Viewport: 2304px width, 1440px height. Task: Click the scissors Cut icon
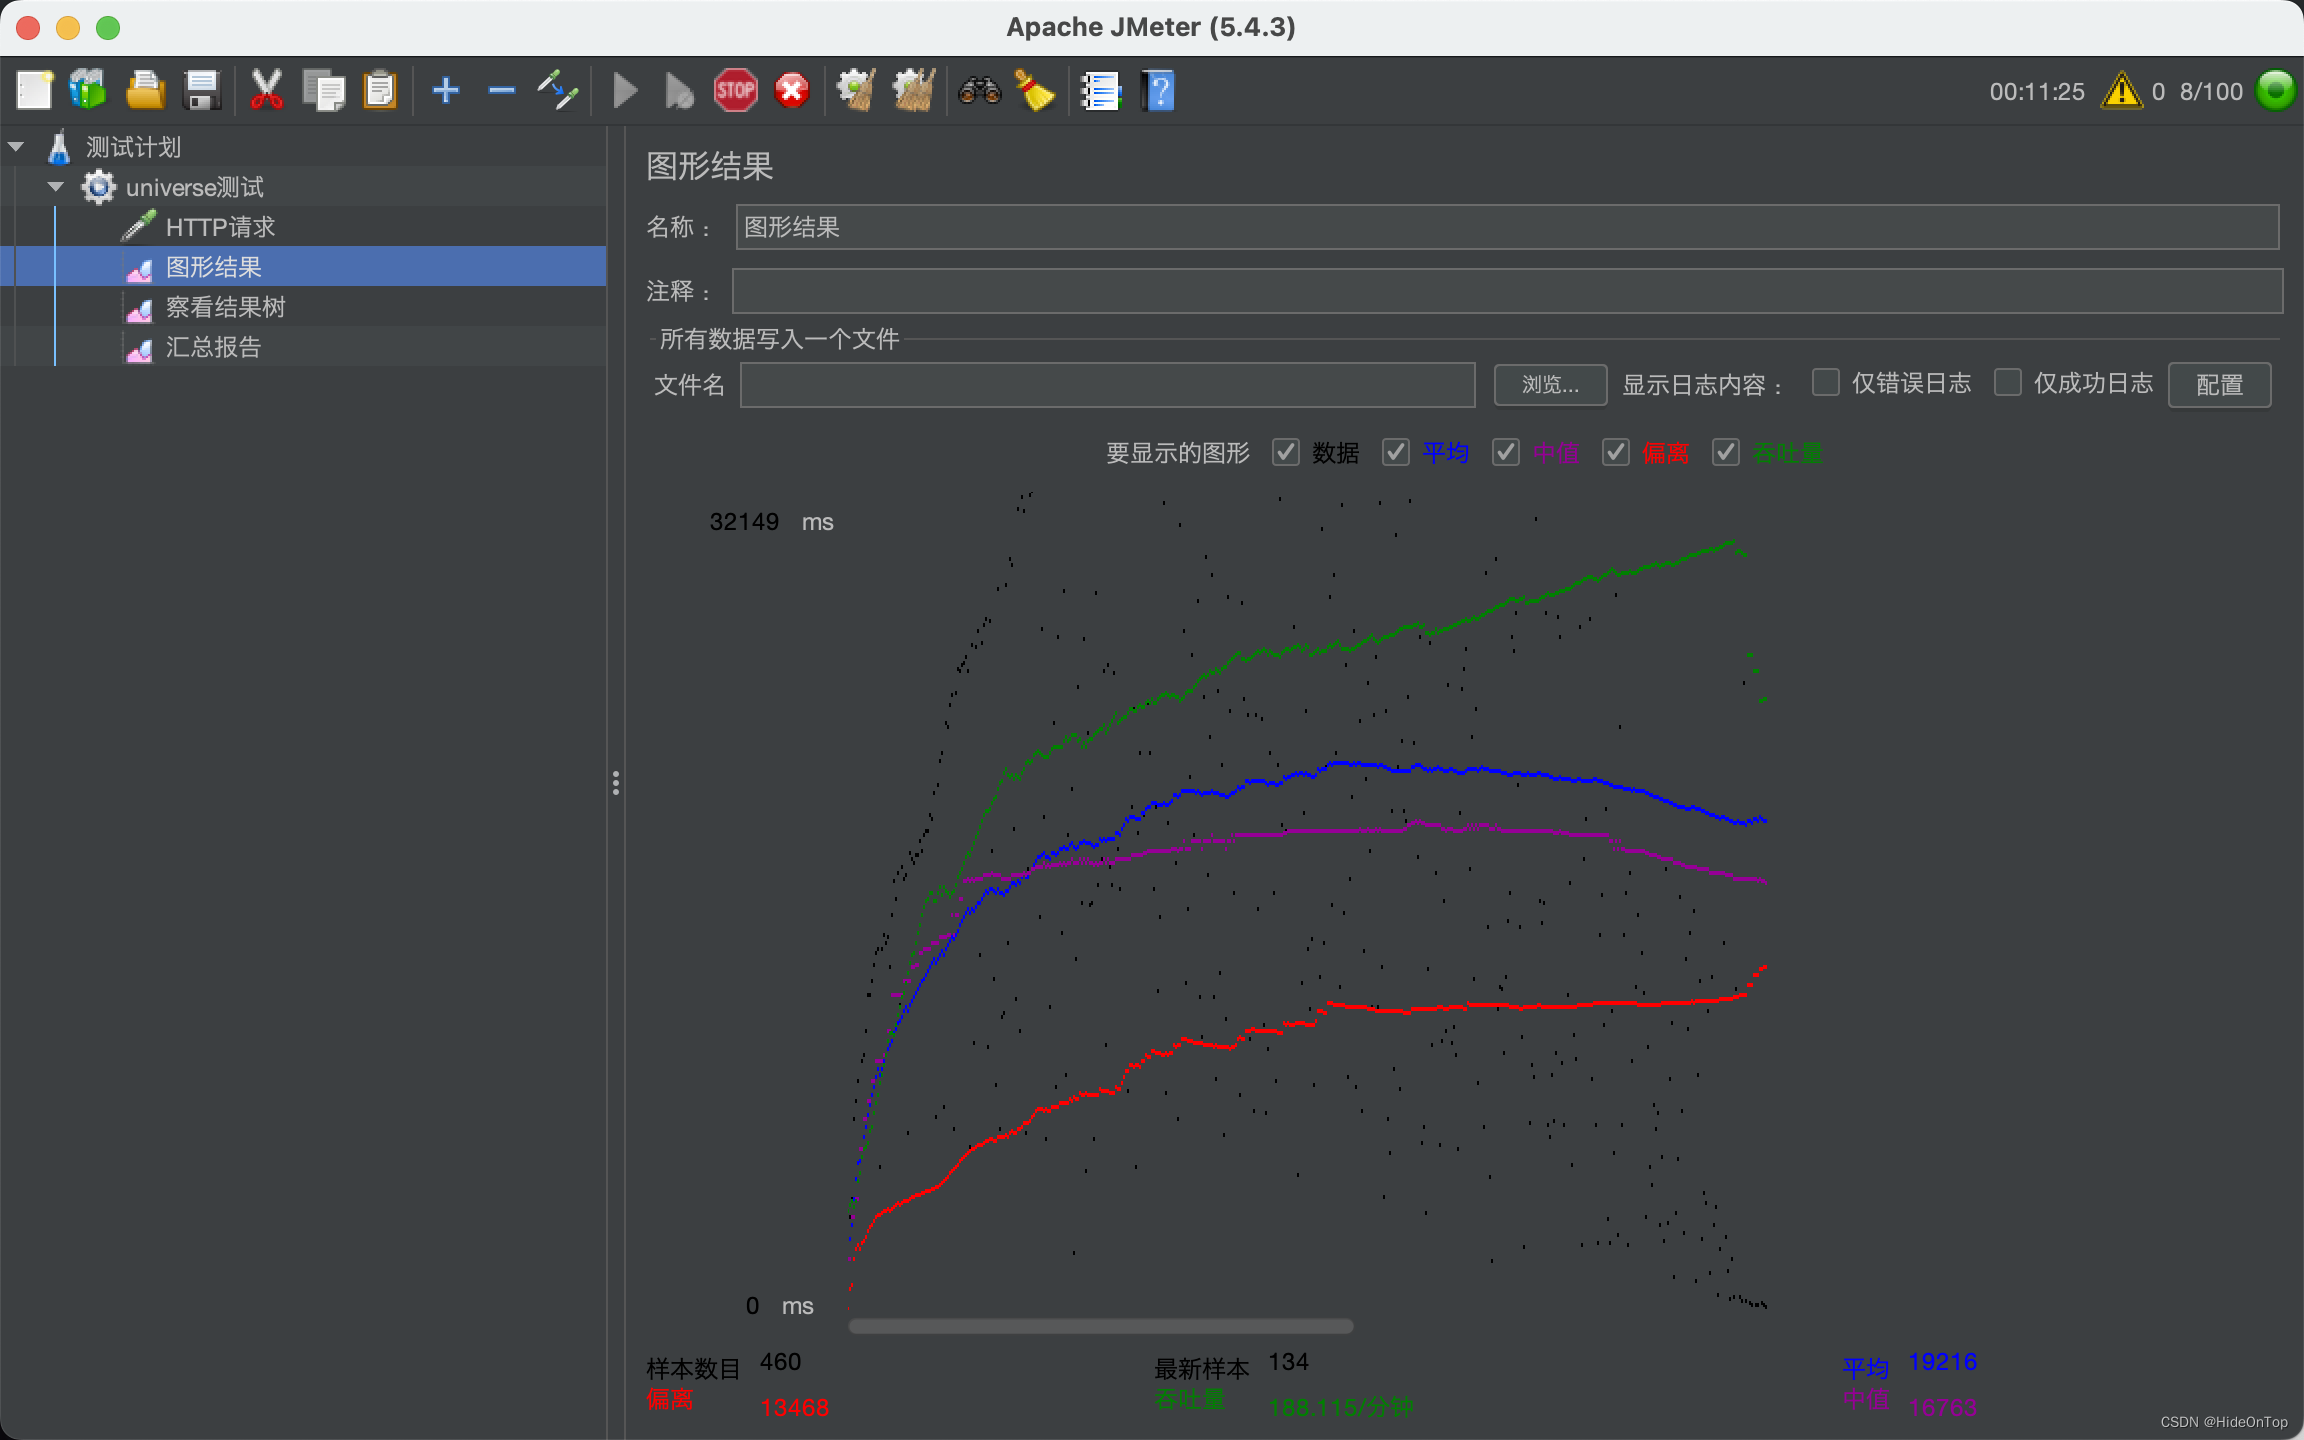click(266, 91)
